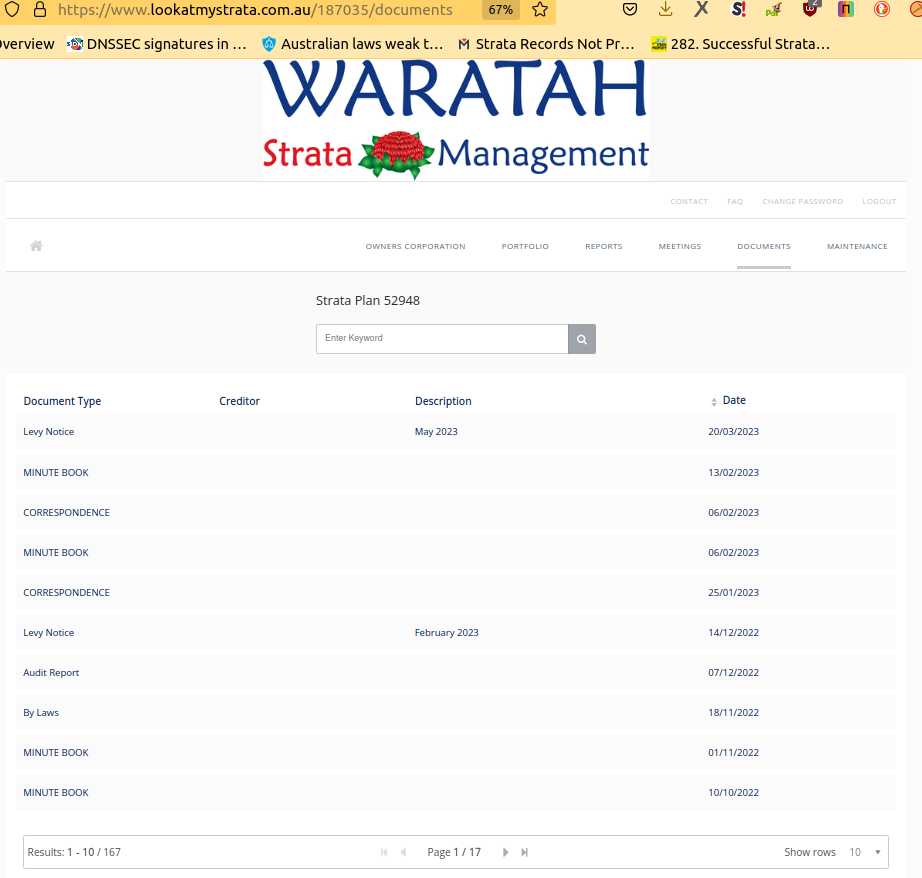Open the Portfolio menu
The image size is (922, 878).
(525, 246)
